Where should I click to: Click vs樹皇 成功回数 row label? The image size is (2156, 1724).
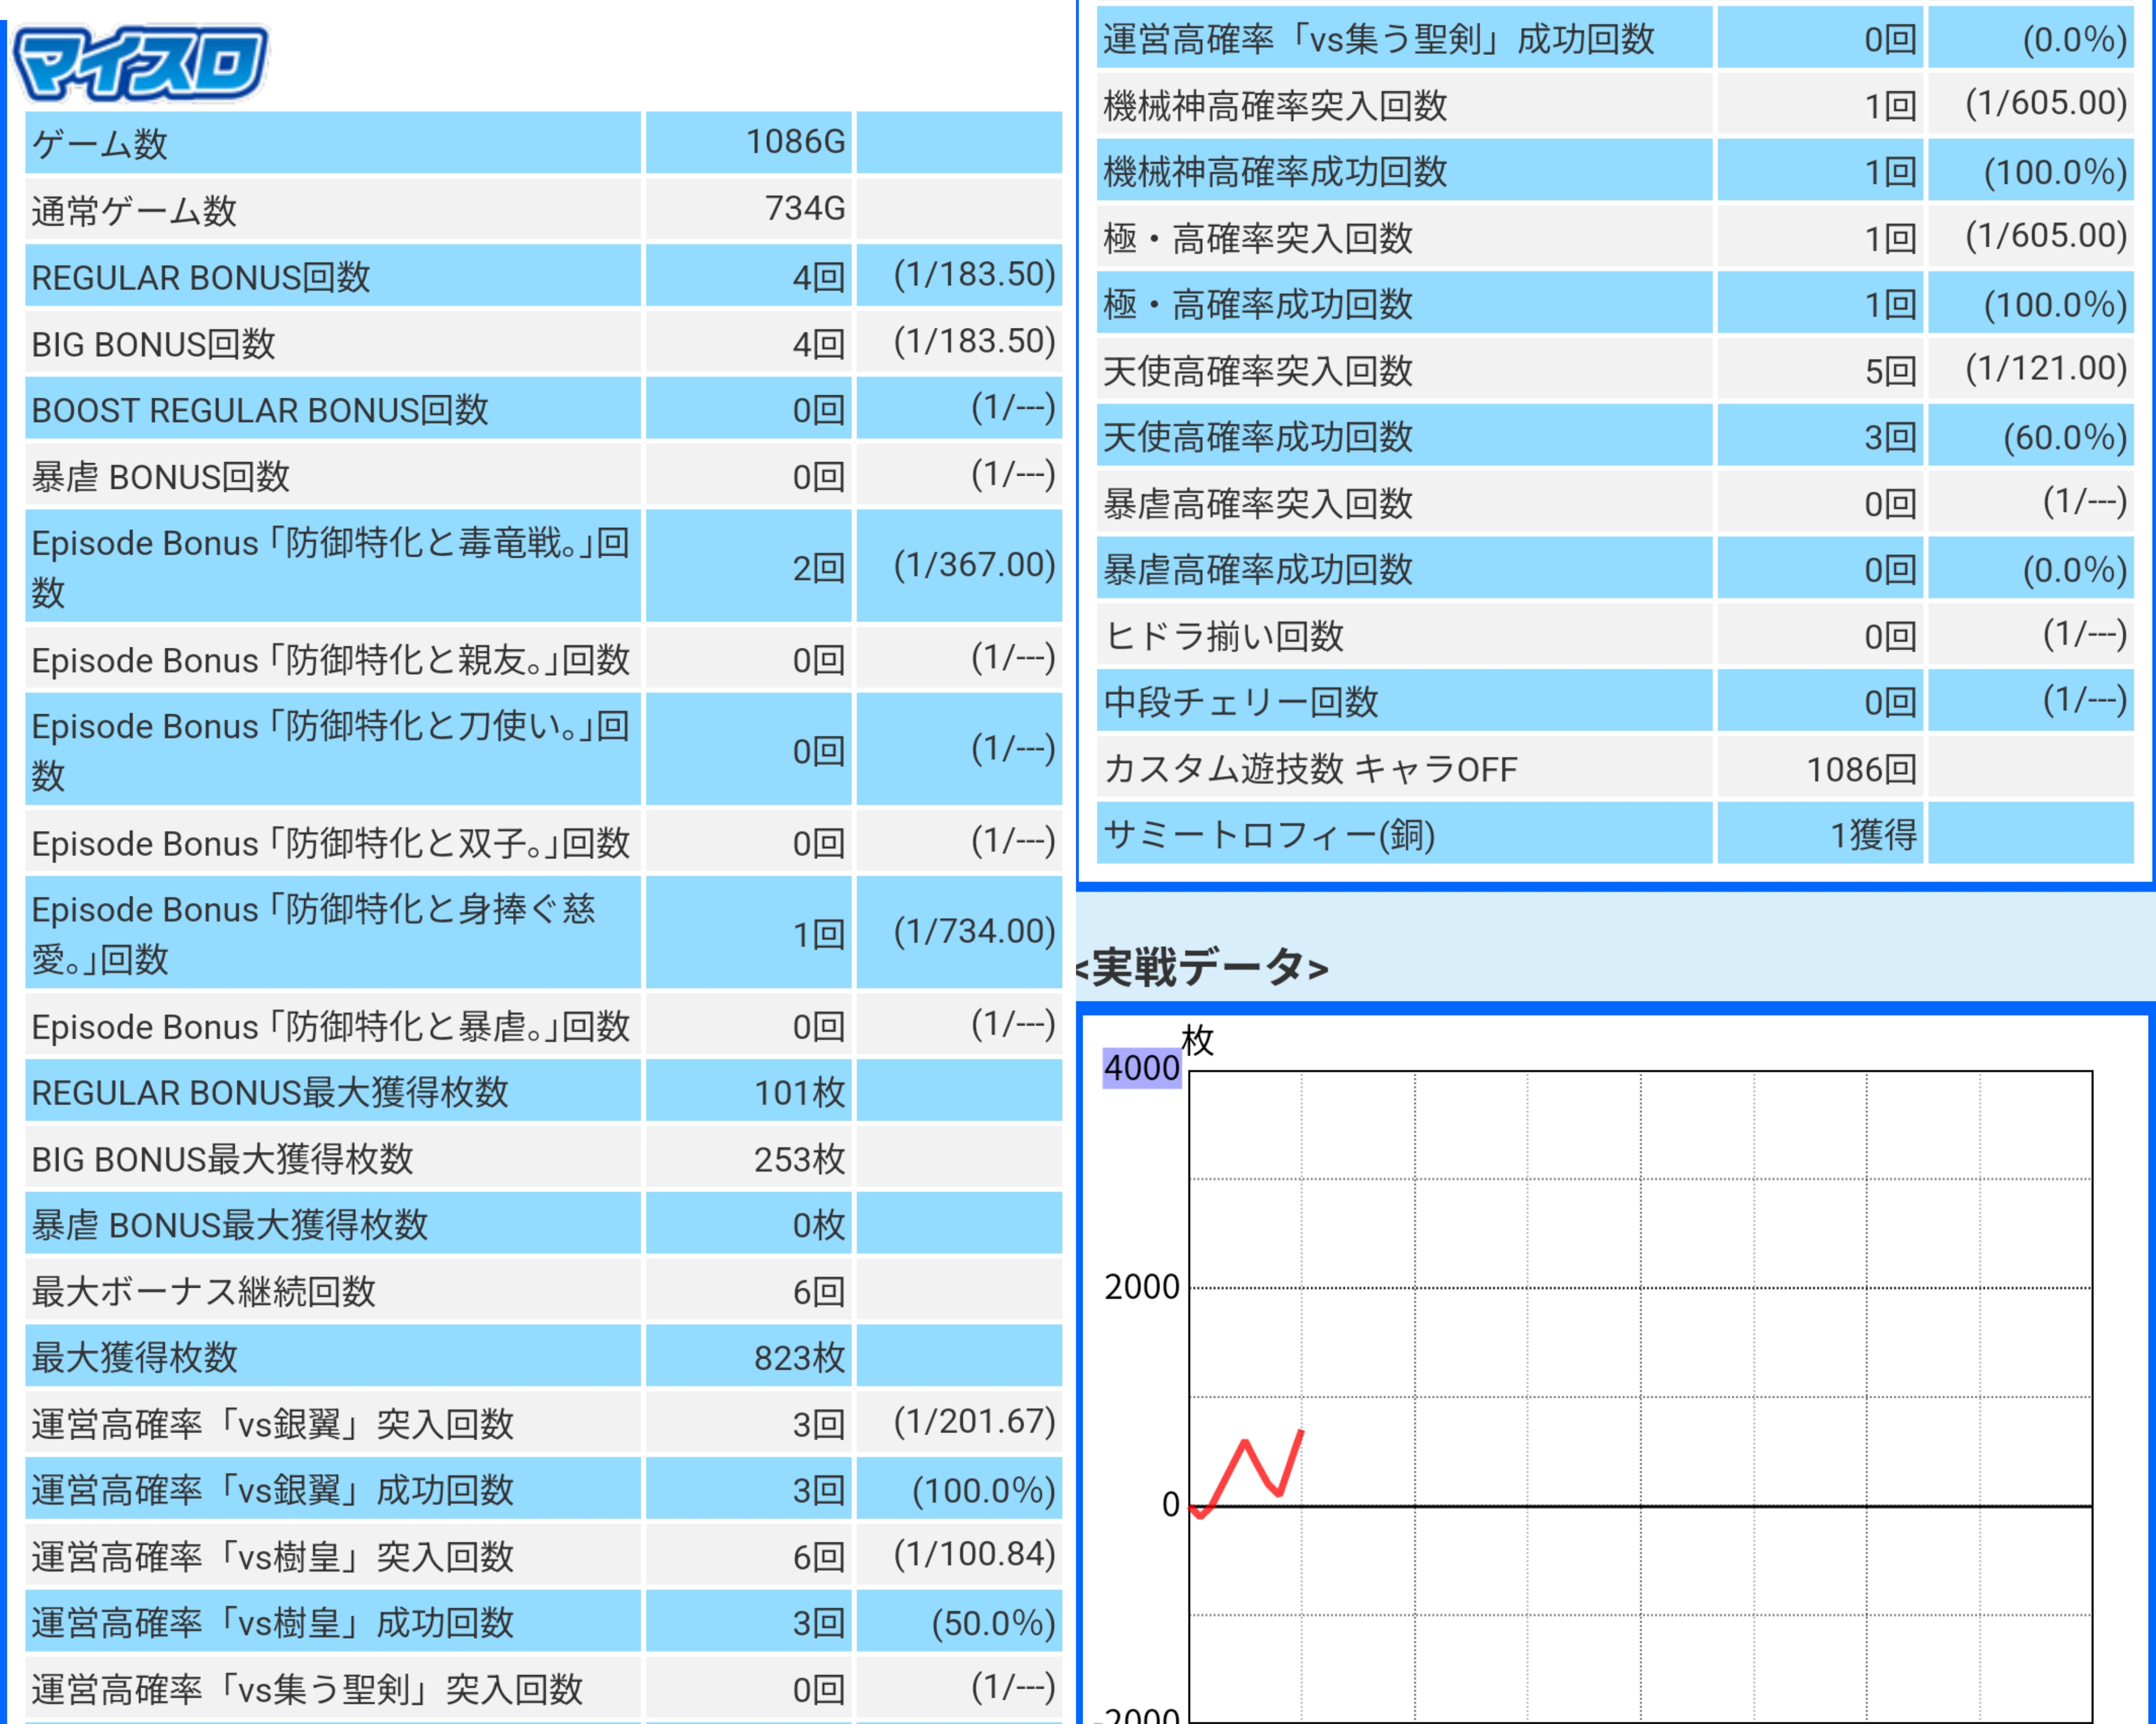click(x=272, y=1623)
